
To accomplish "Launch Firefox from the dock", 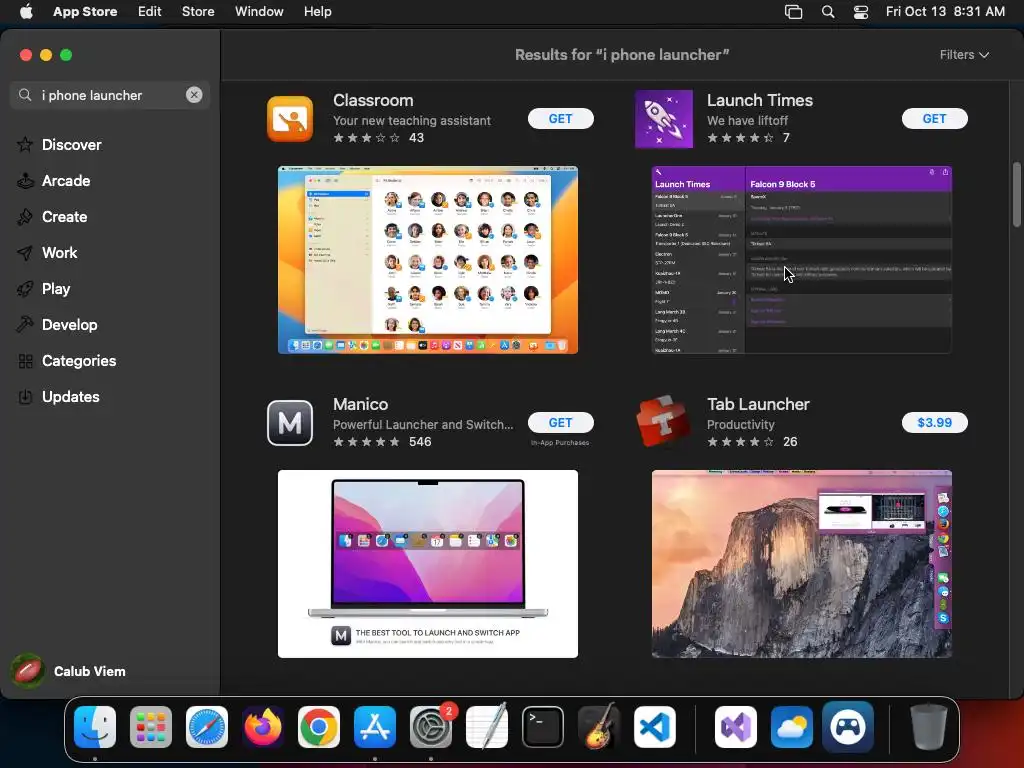I will (263, 727).
